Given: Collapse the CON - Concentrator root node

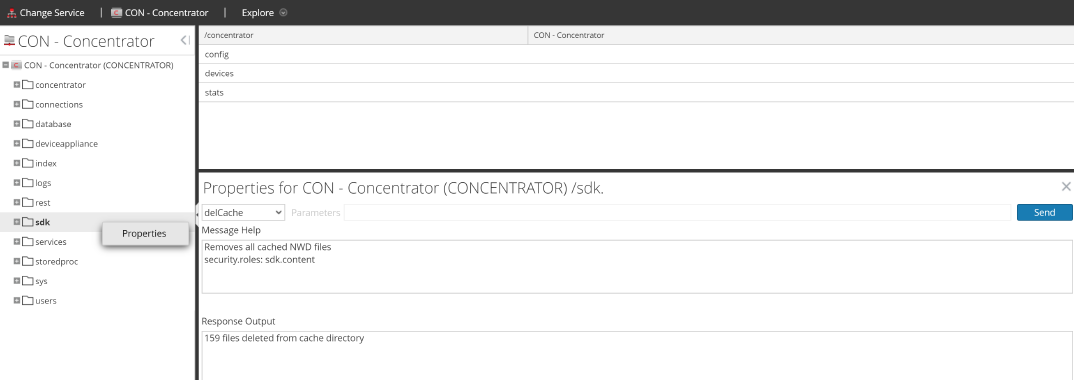Looking at the screenshot, I should [5, 65].
